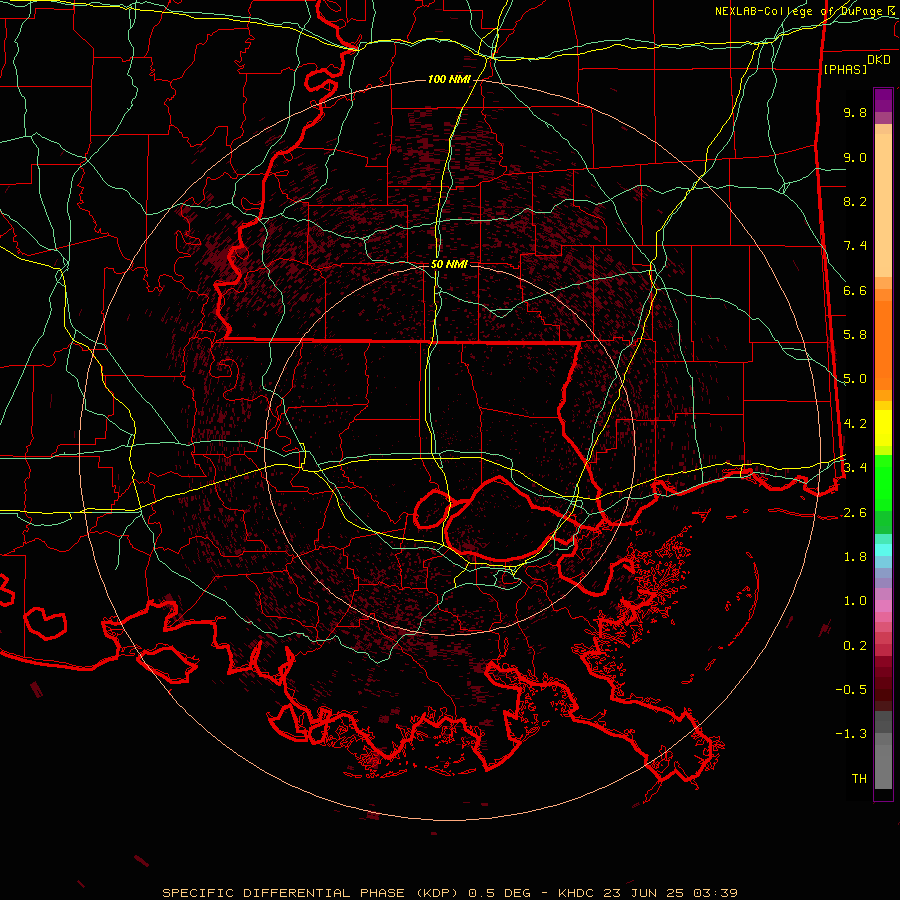The height and width of the screenshot is (900, 900).
Task: Click the bright green band of the color scale
Action: 883,482
